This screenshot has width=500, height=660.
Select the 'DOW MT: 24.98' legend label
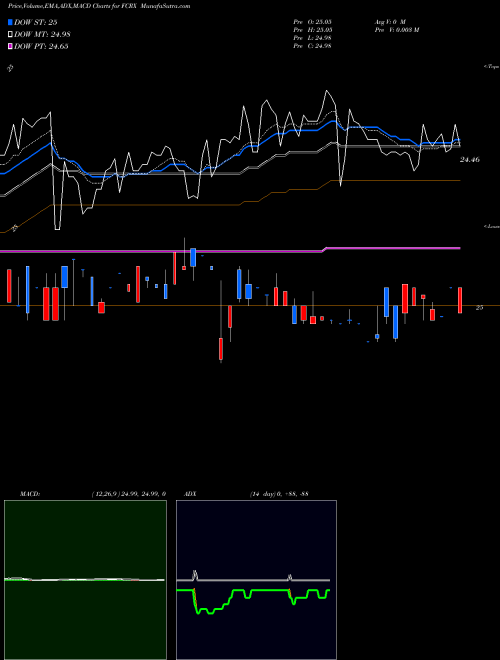click(42, 35)
